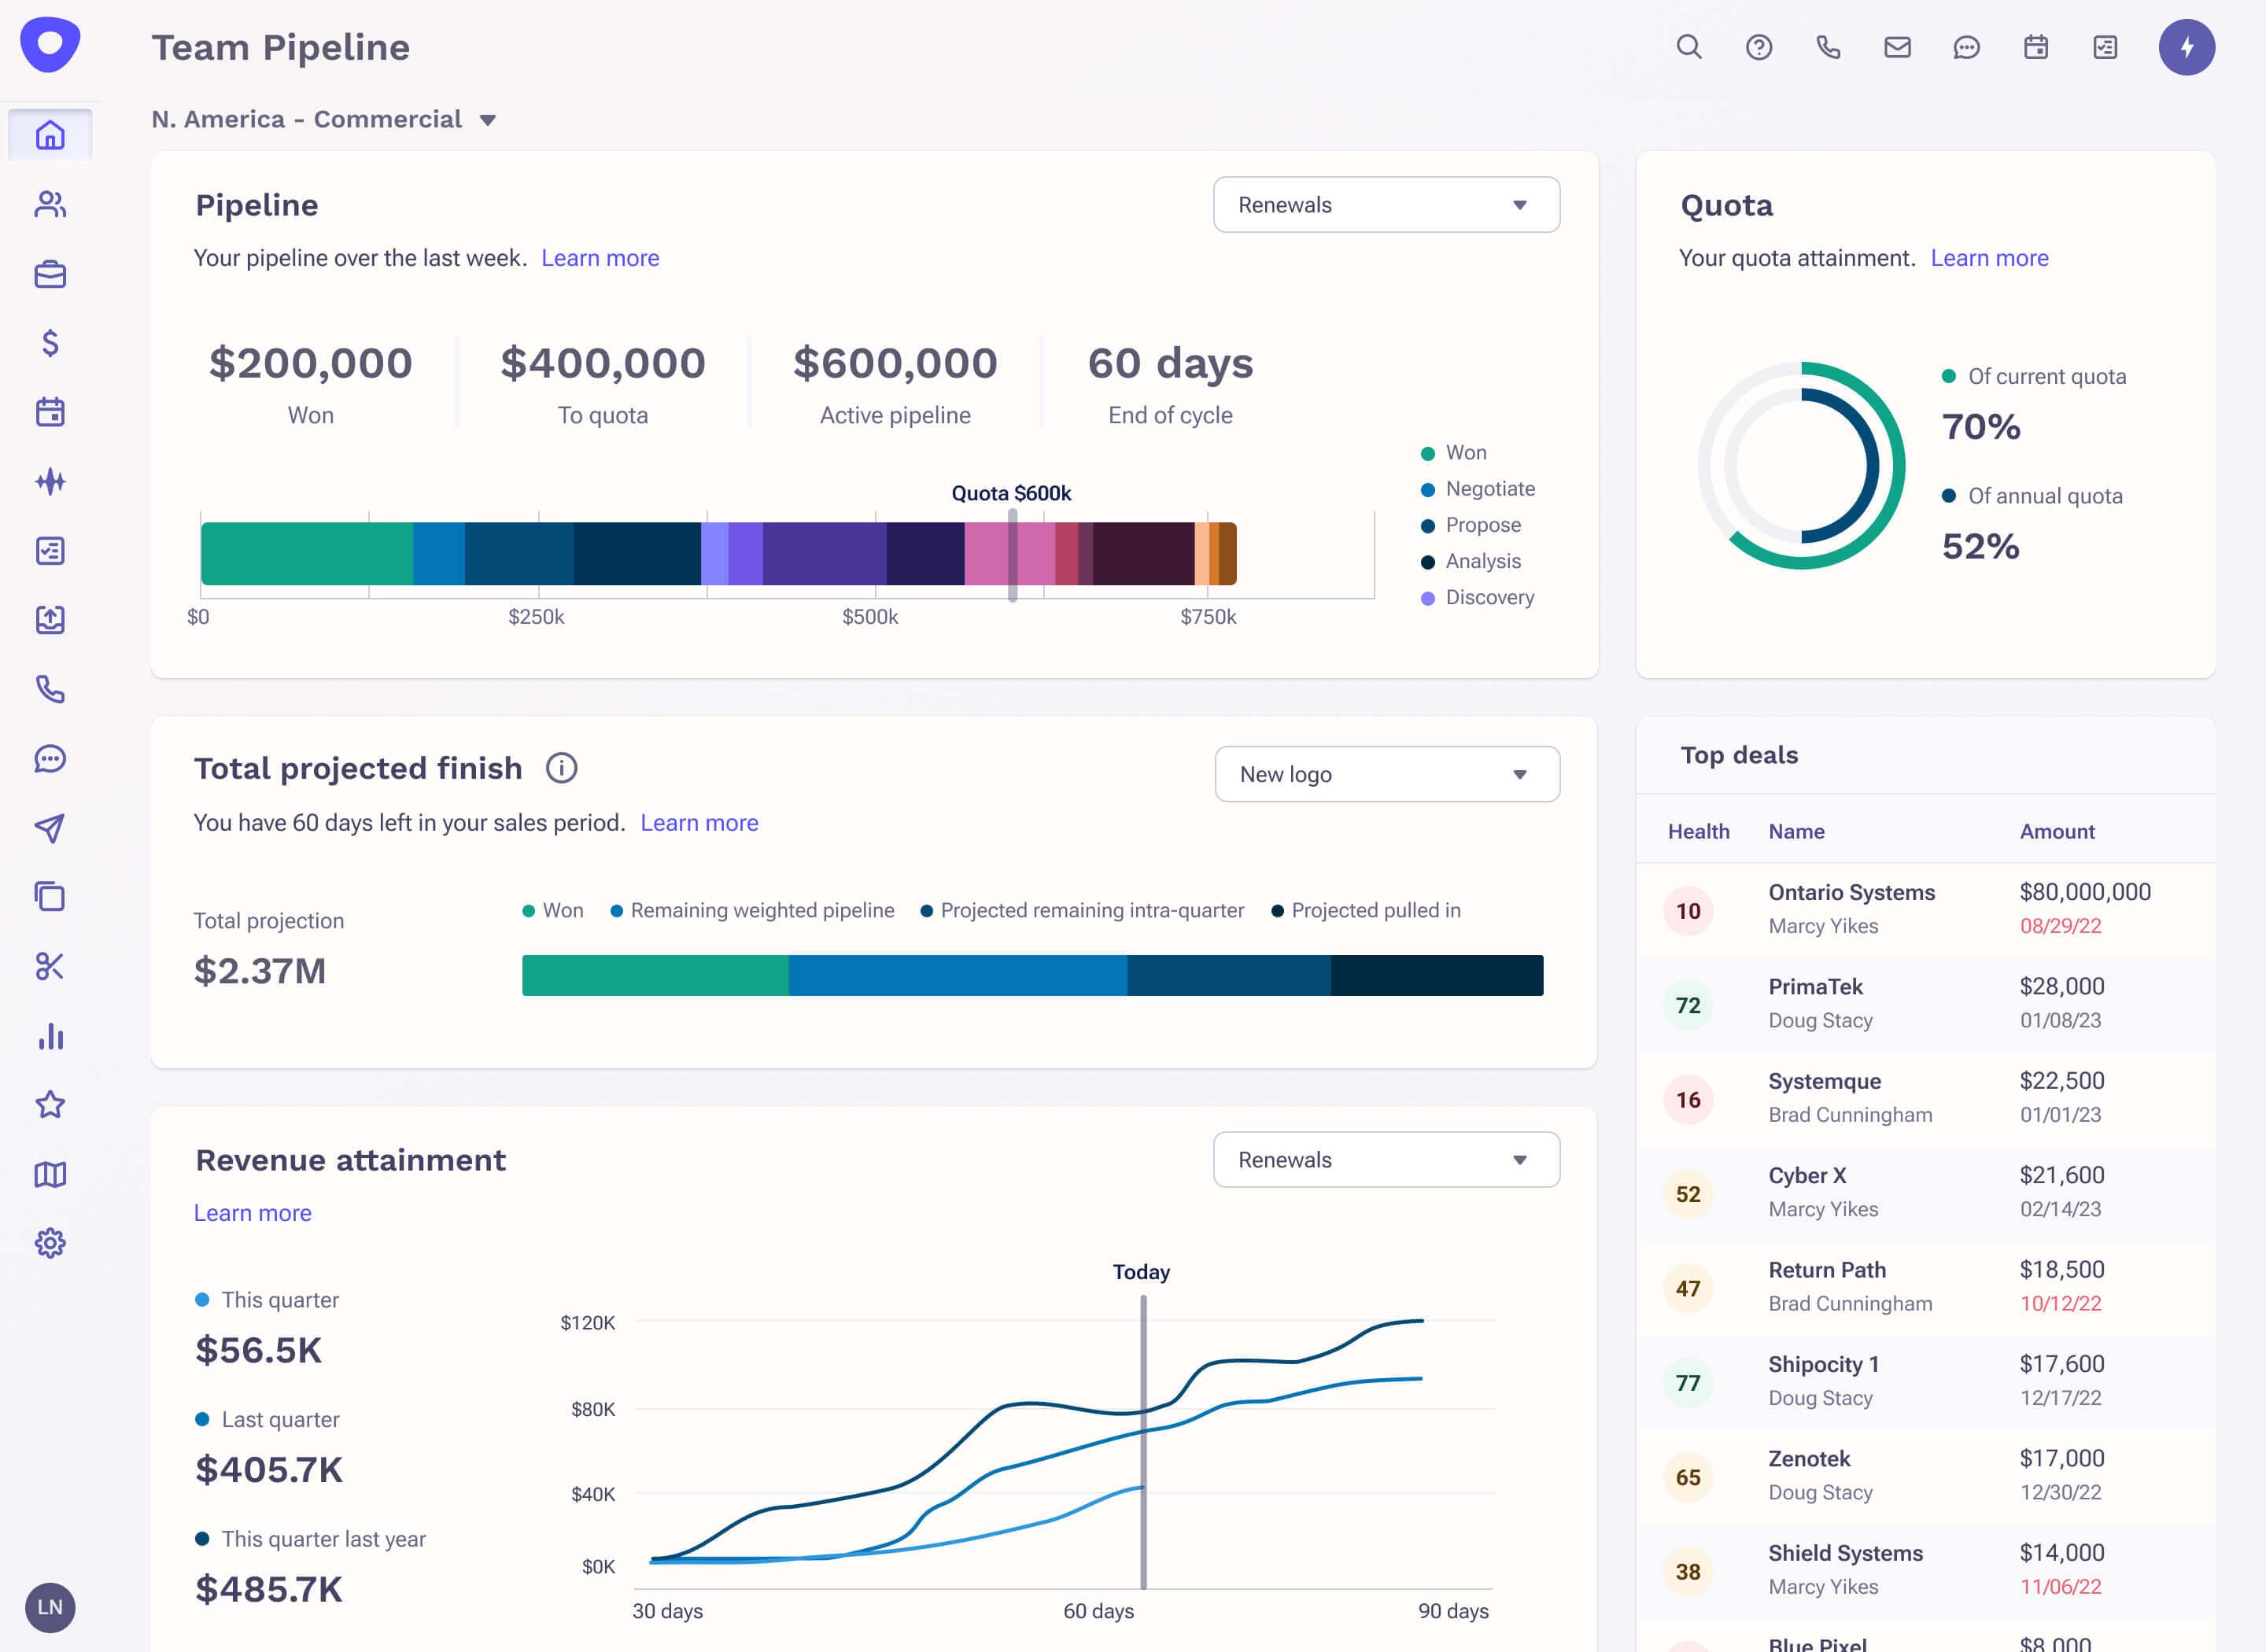The width and height of the screenshot is (2266, 1652).
Task: Toggle Projected pulled in legend item
Action: pos(1375,910)
